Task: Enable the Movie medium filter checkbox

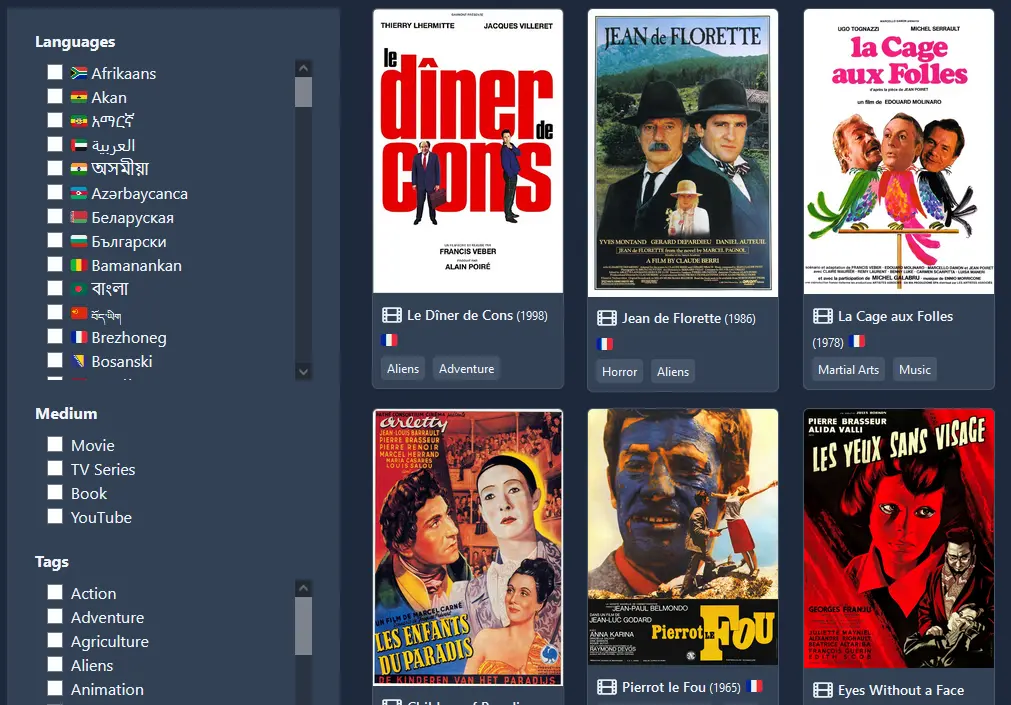Action: click(55, 444)
